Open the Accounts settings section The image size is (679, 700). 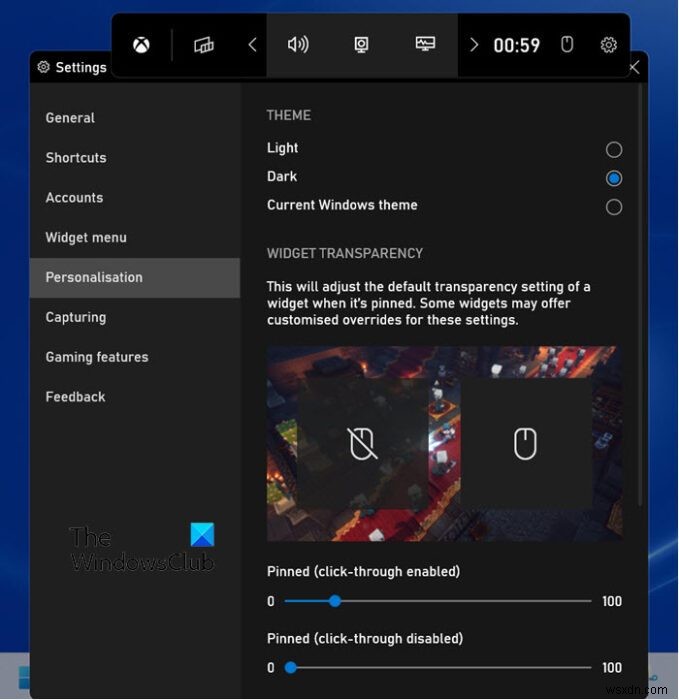pos(134,197)
